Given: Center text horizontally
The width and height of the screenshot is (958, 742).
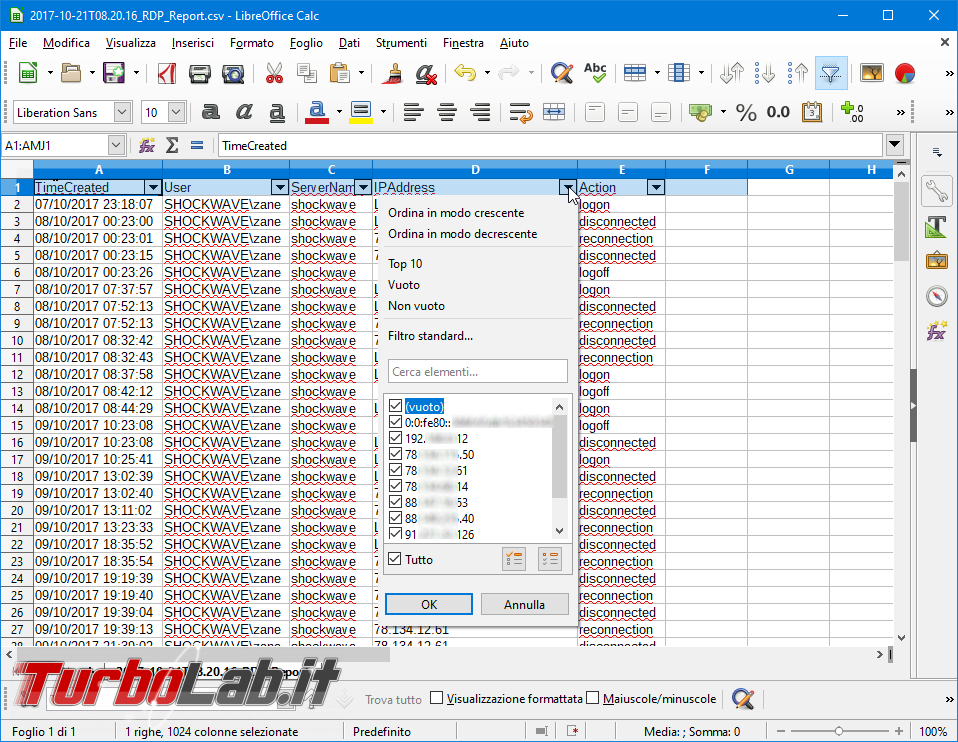Looking at the screenshot, I should (x=447, y=112).
